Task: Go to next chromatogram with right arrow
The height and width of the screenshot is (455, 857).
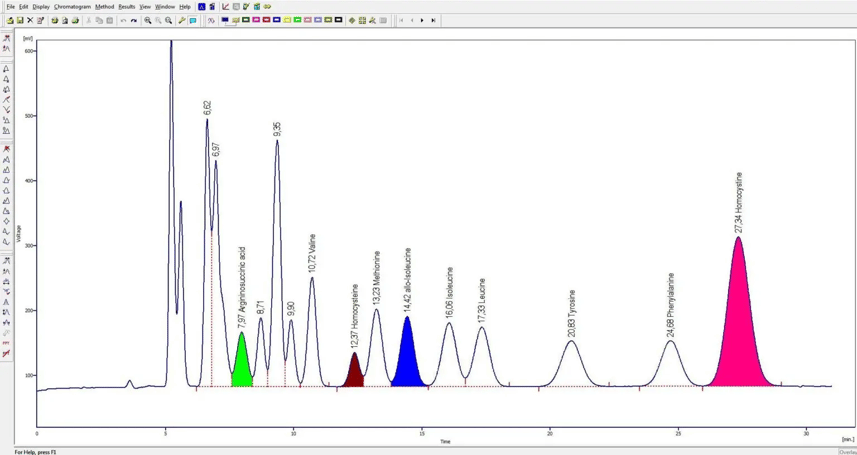Action: tap(422, 20)
